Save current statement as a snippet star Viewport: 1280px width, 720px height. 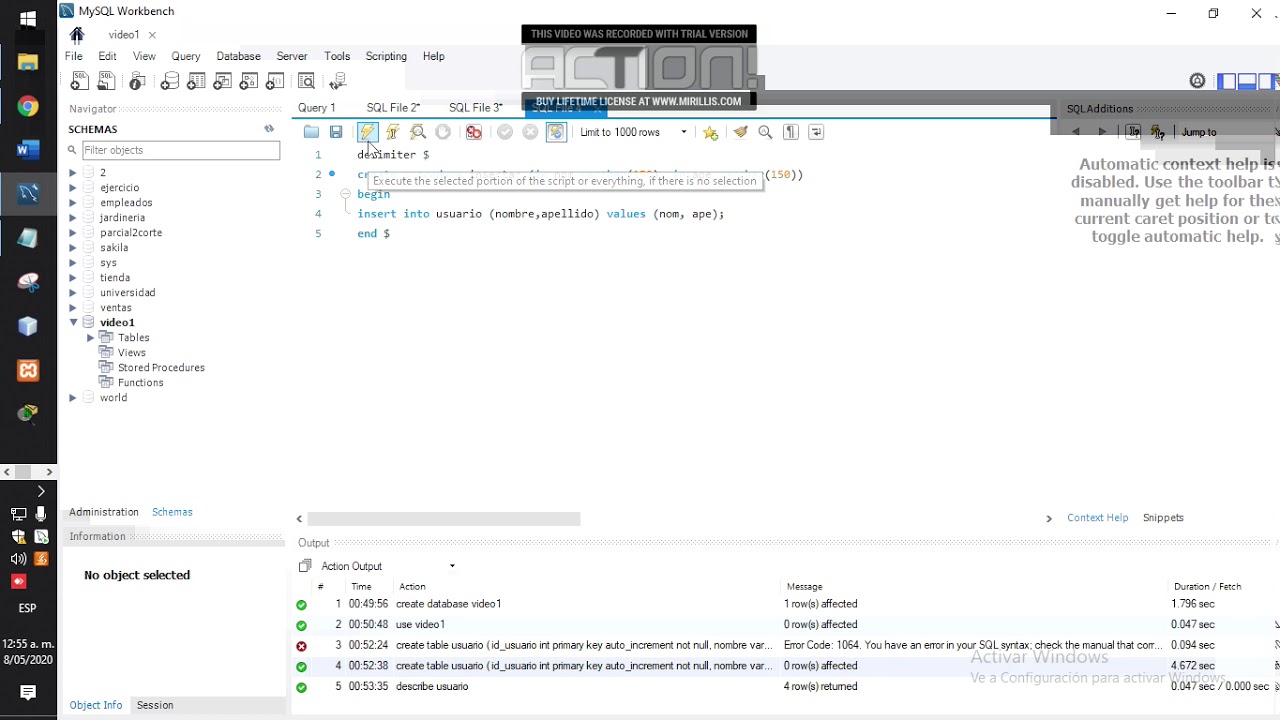tap(710, 132)
